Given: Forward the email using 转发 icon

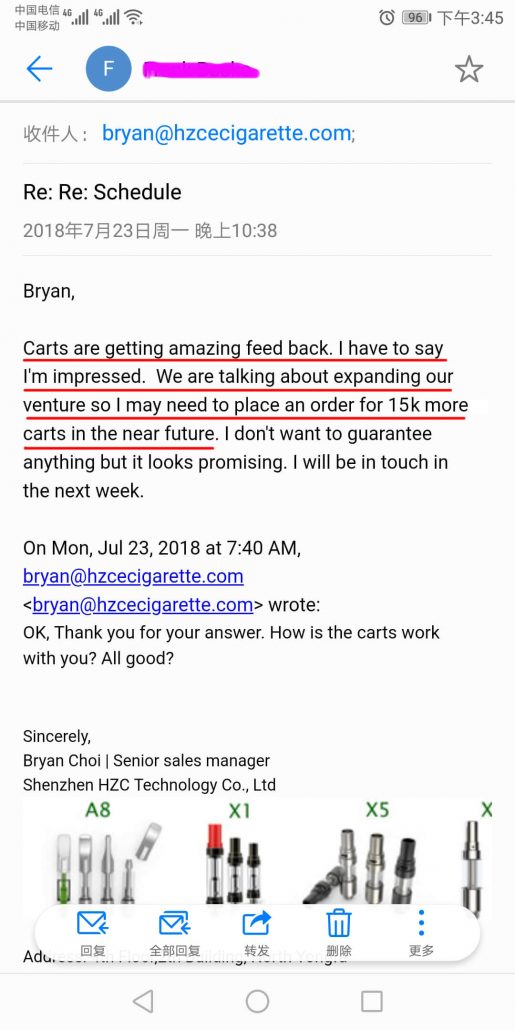Looking at the screenshot, I should click(257, 933).
